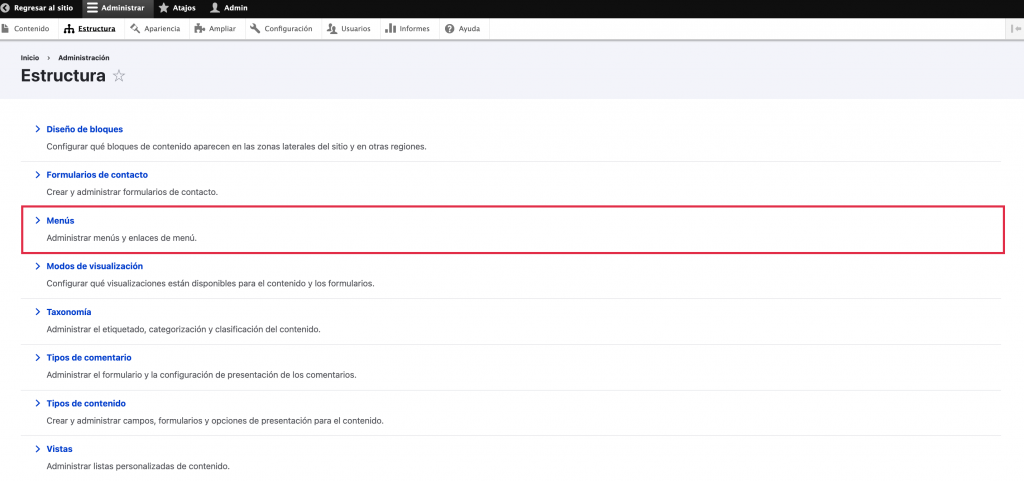Expand the Taxonomía chevron arrow

(x=37, y=312)
